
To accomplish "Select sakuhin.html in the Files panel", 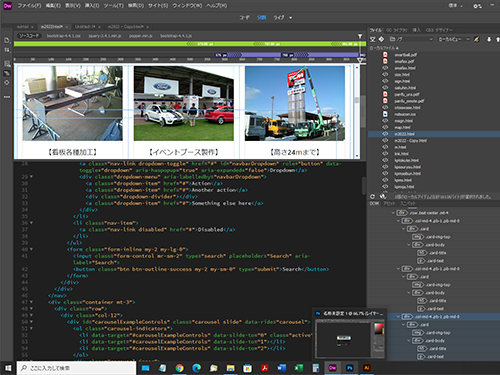I will pyautogui.click(x=405, y=88).
